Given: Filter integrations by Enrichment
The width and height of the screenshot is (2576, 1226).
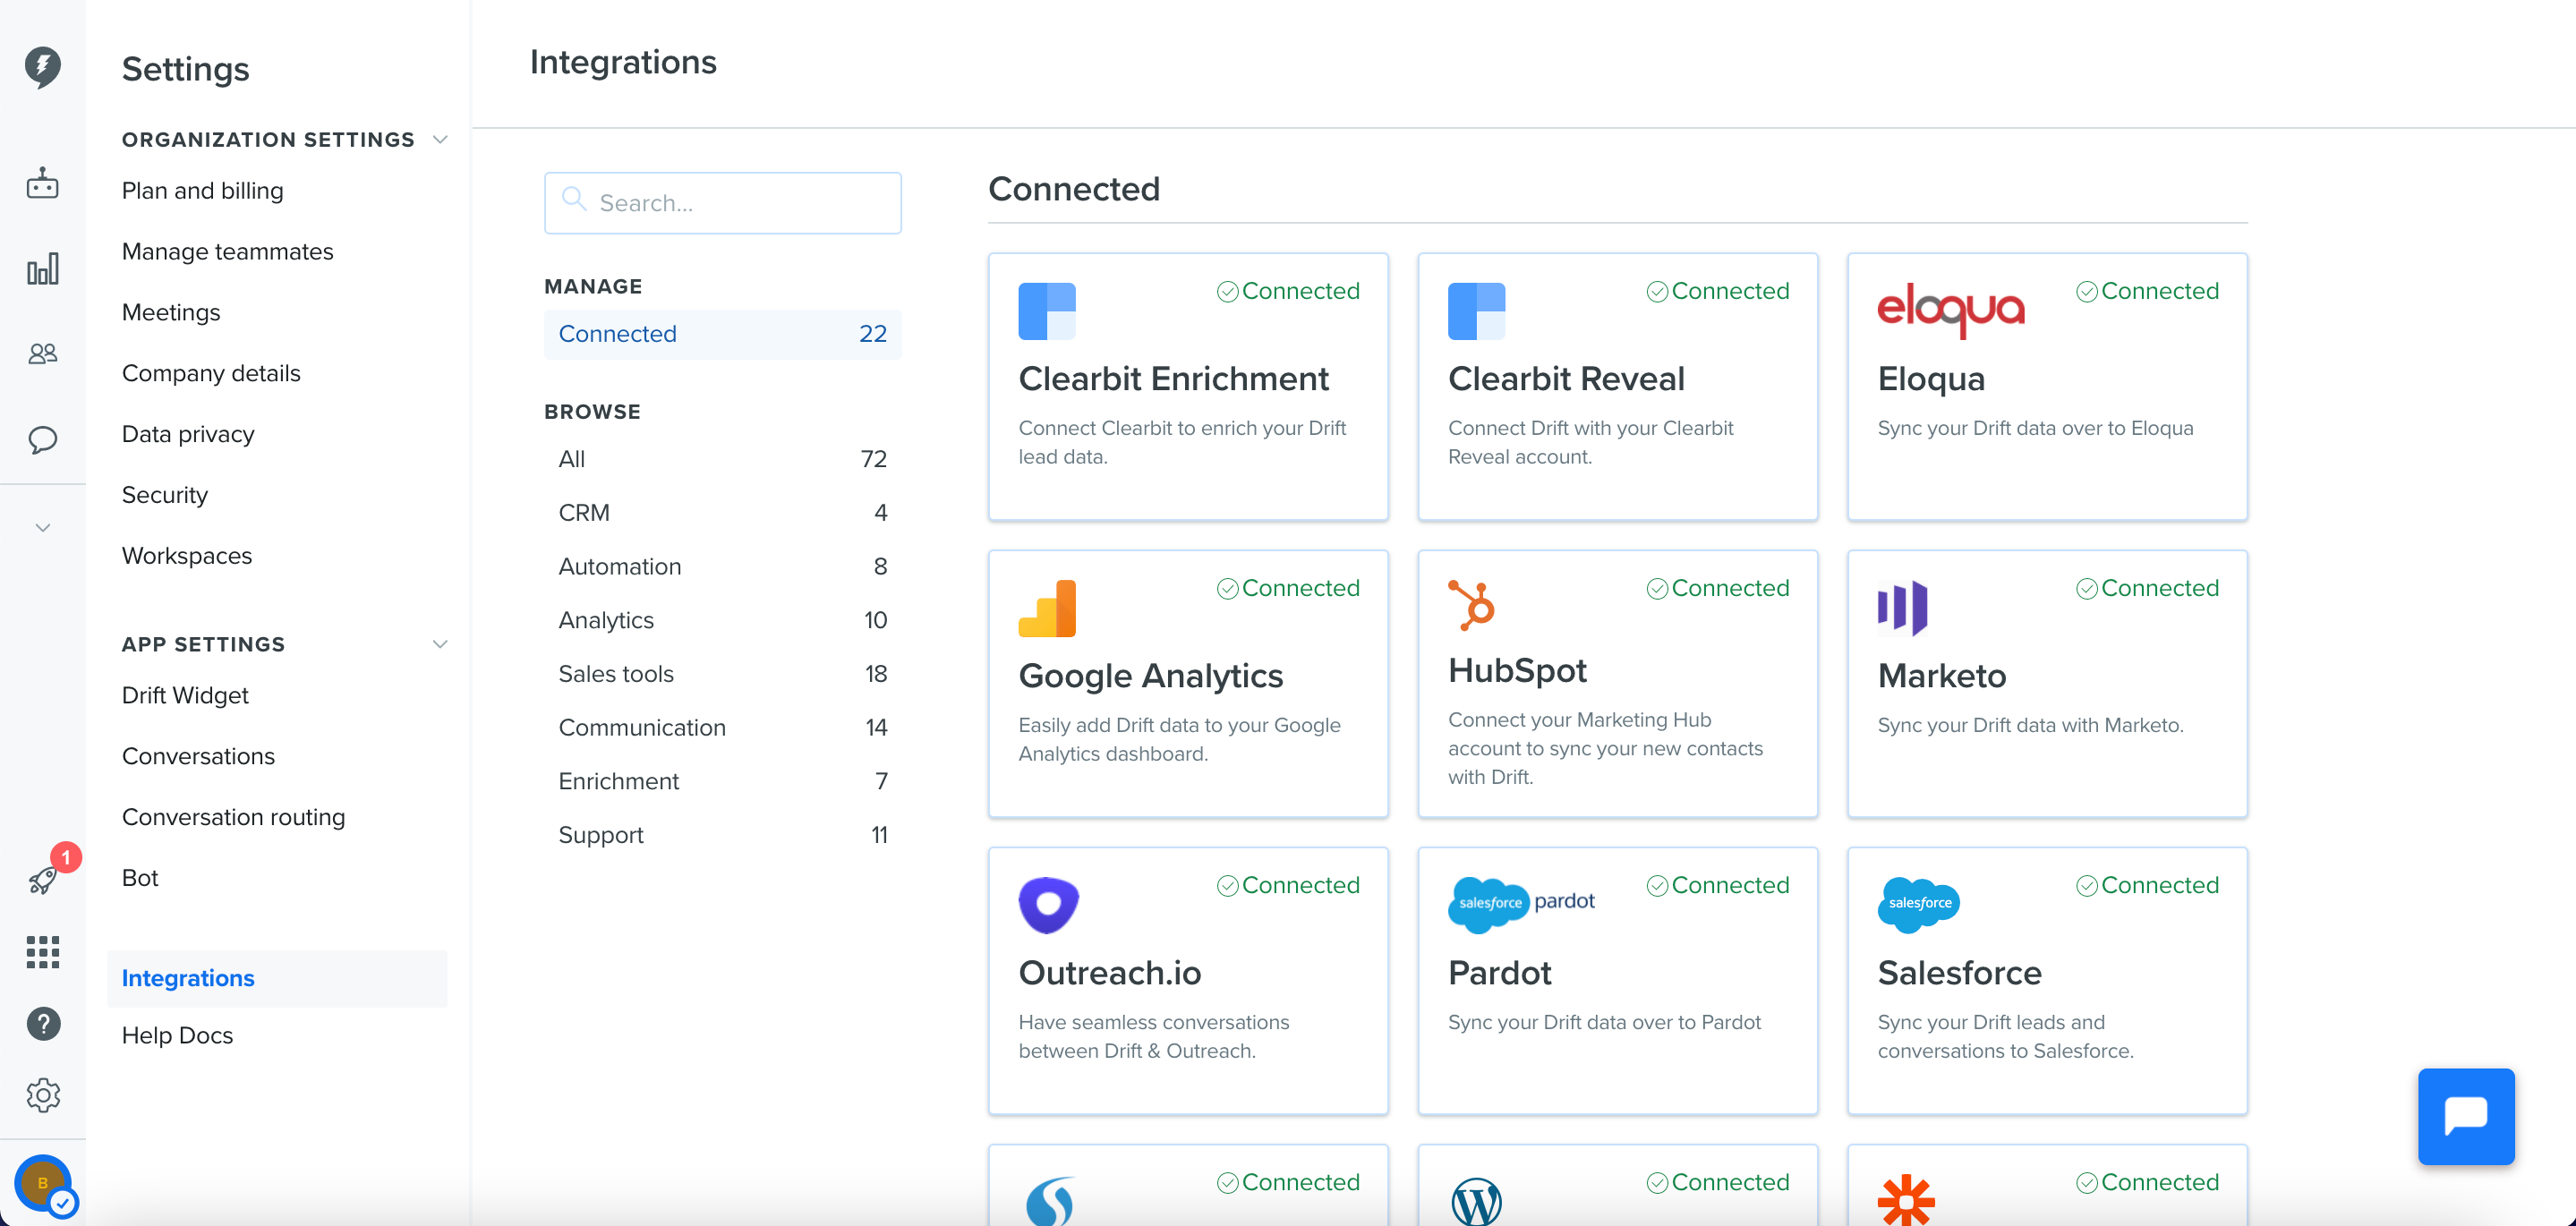Looking at the screenshot, I should pos(722,781).
